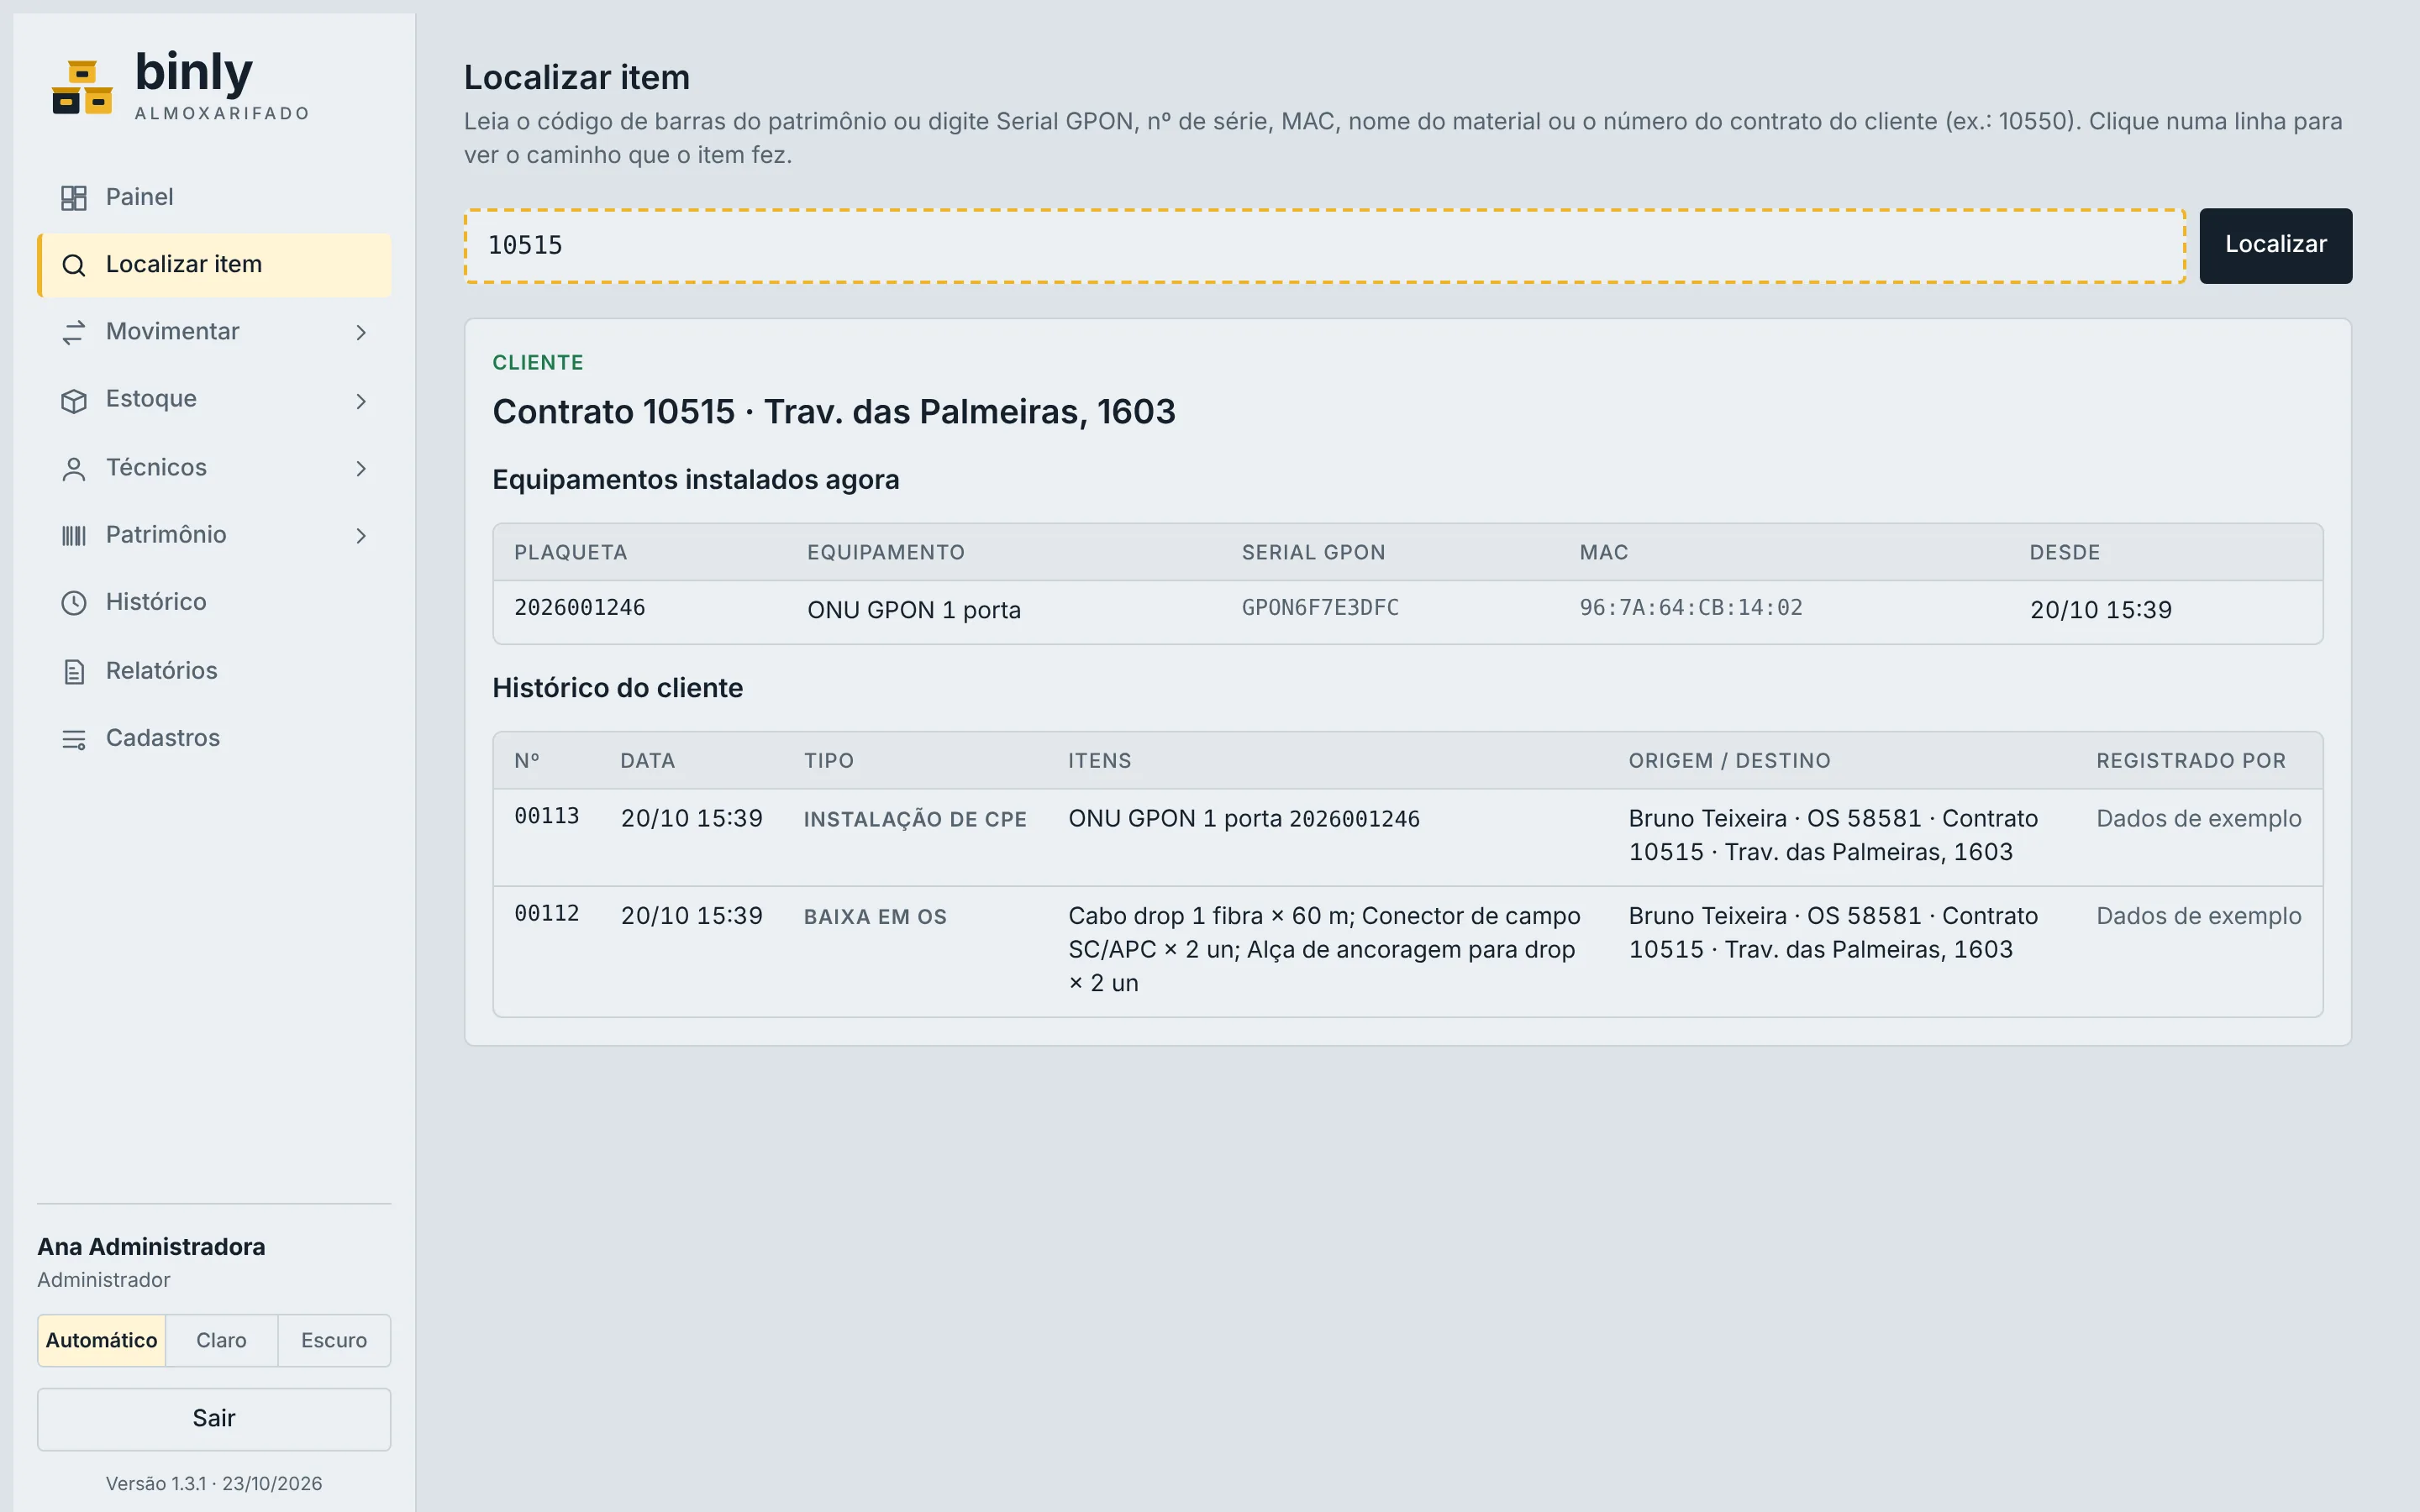
Task: Expand the Movimentar submenu chevron
Action: (361, 332)
